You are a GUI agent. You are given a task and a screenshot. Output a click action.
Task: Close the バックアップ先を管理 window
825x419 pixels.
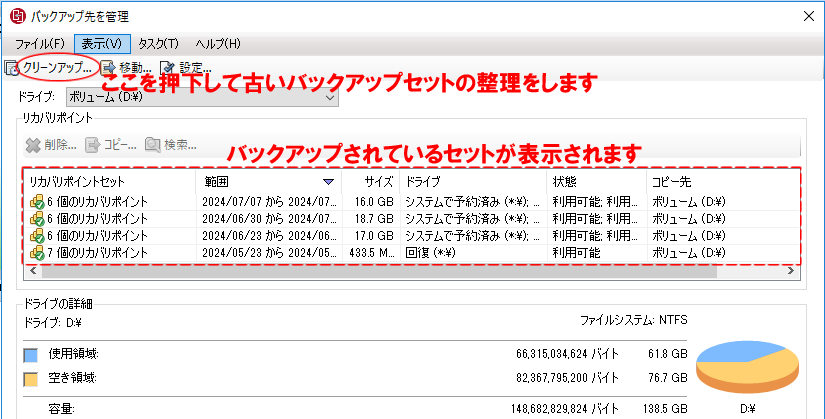tap(809, 16)
